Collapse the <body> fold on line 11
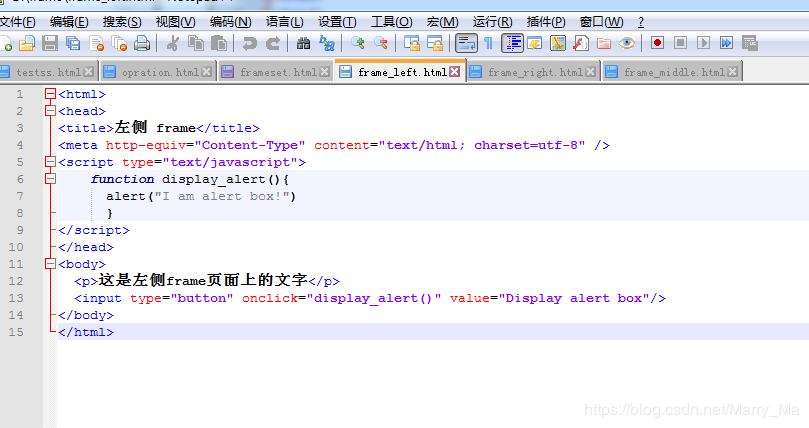Screen dimensions: 809x428 pyautogui.click(x=50, y=264)
